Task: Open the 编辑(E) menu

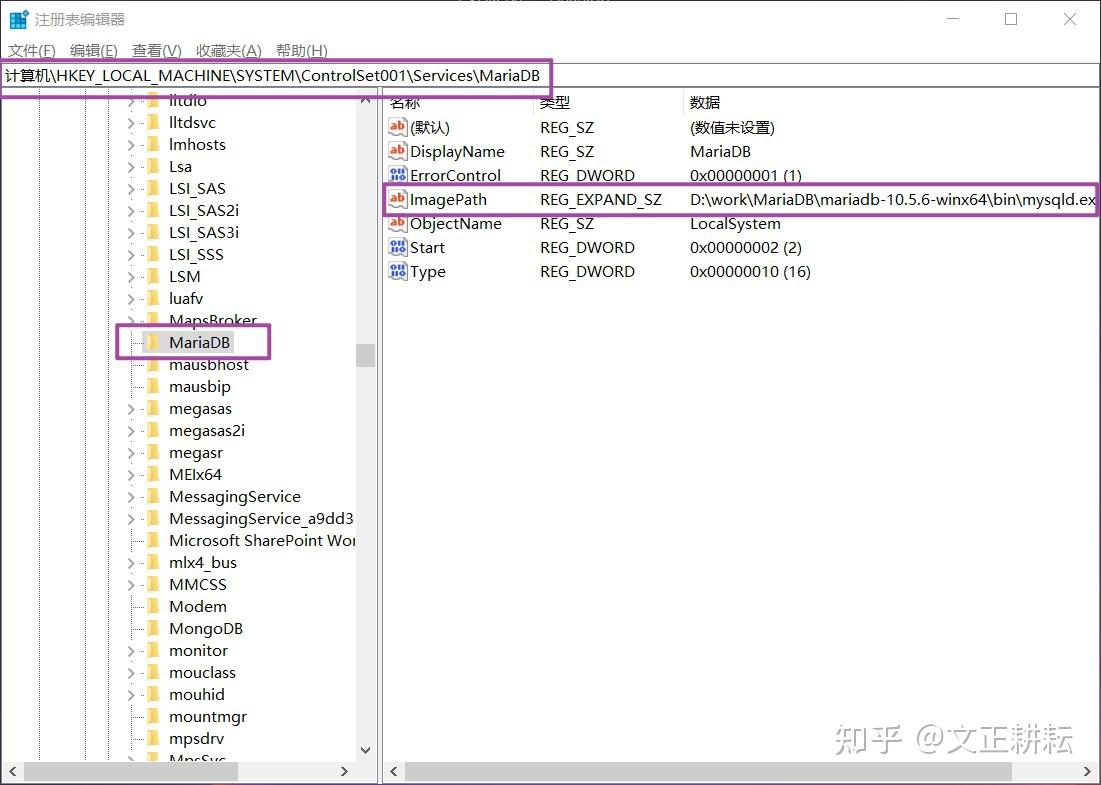Action: (x=93, y=51)
